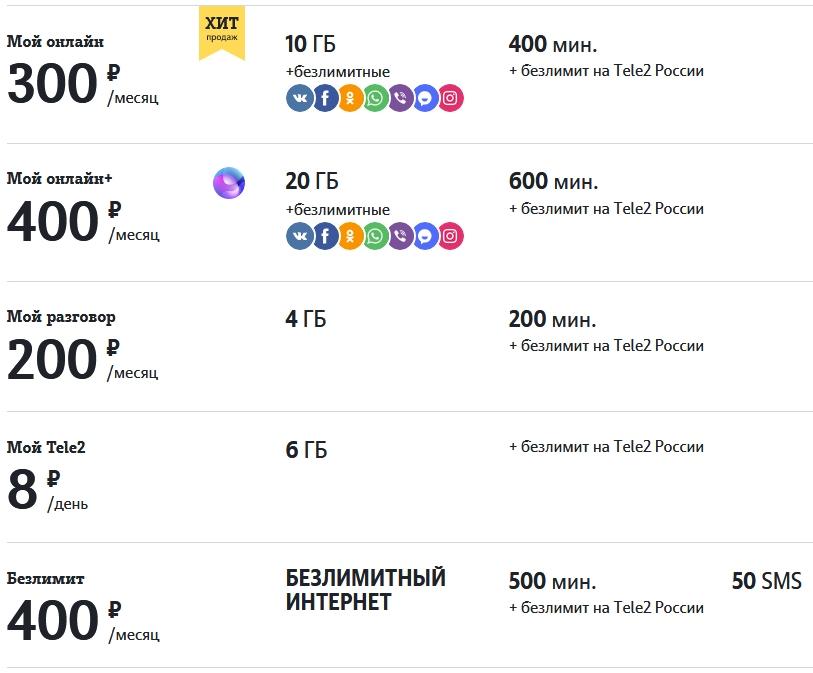Click VK icon in Мой онлайн+ tariff row
The width and height of the screenshot is (813, 673).
(299, 236)
